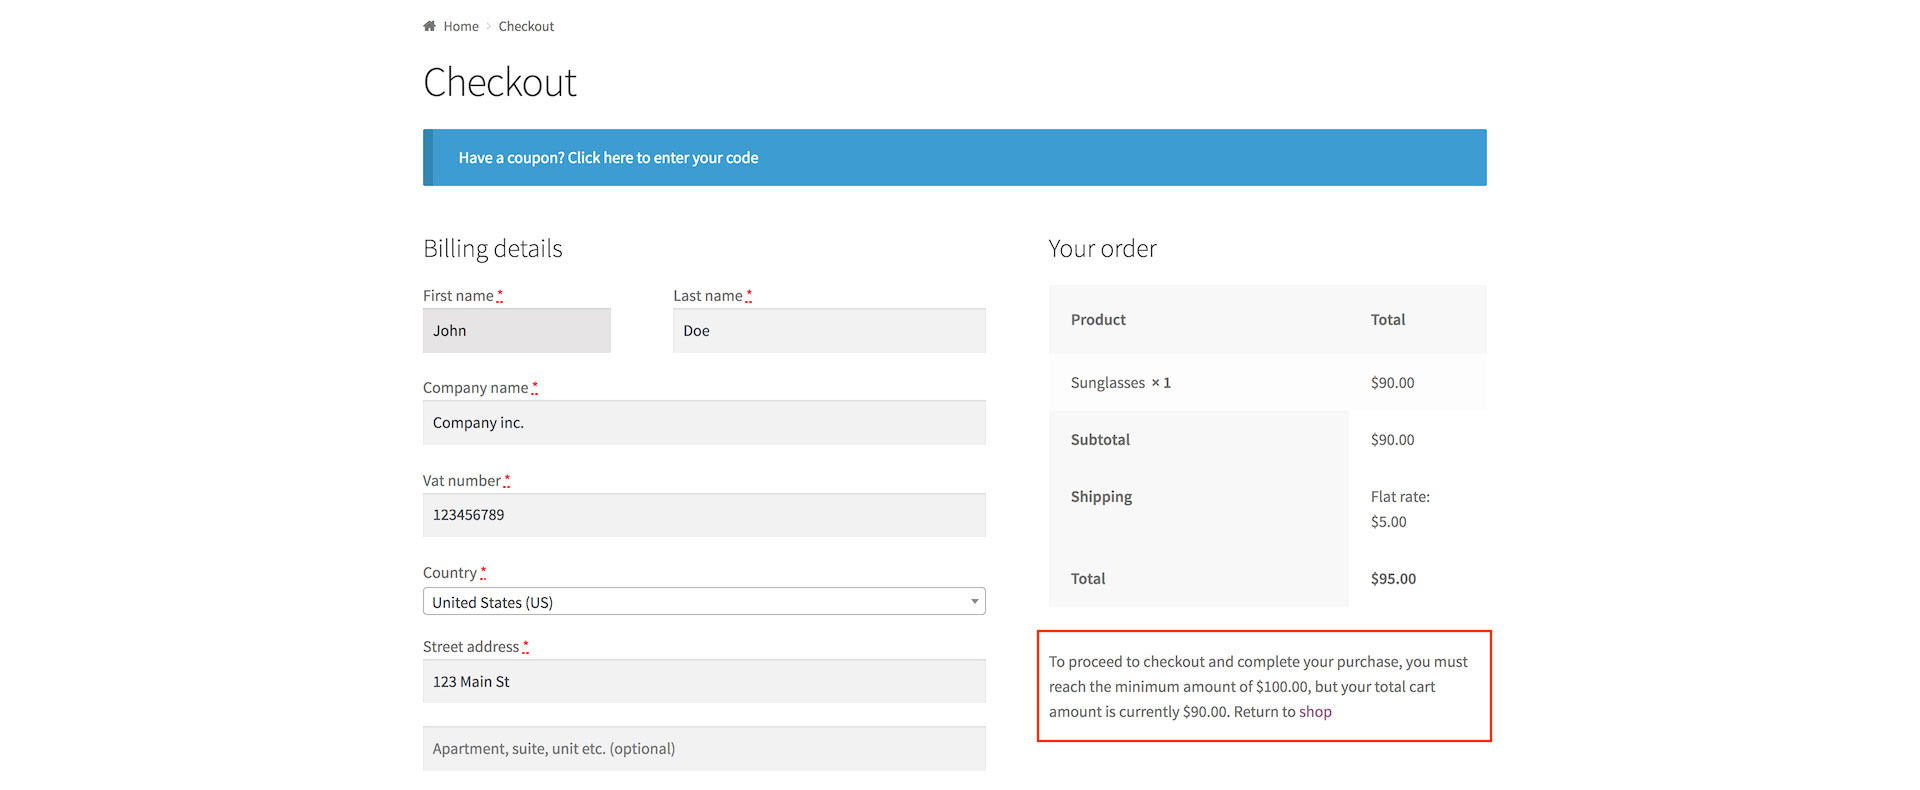This screenshot has height=790, width=1920.
Task: Focus the First name field
Action: (516, 331)
